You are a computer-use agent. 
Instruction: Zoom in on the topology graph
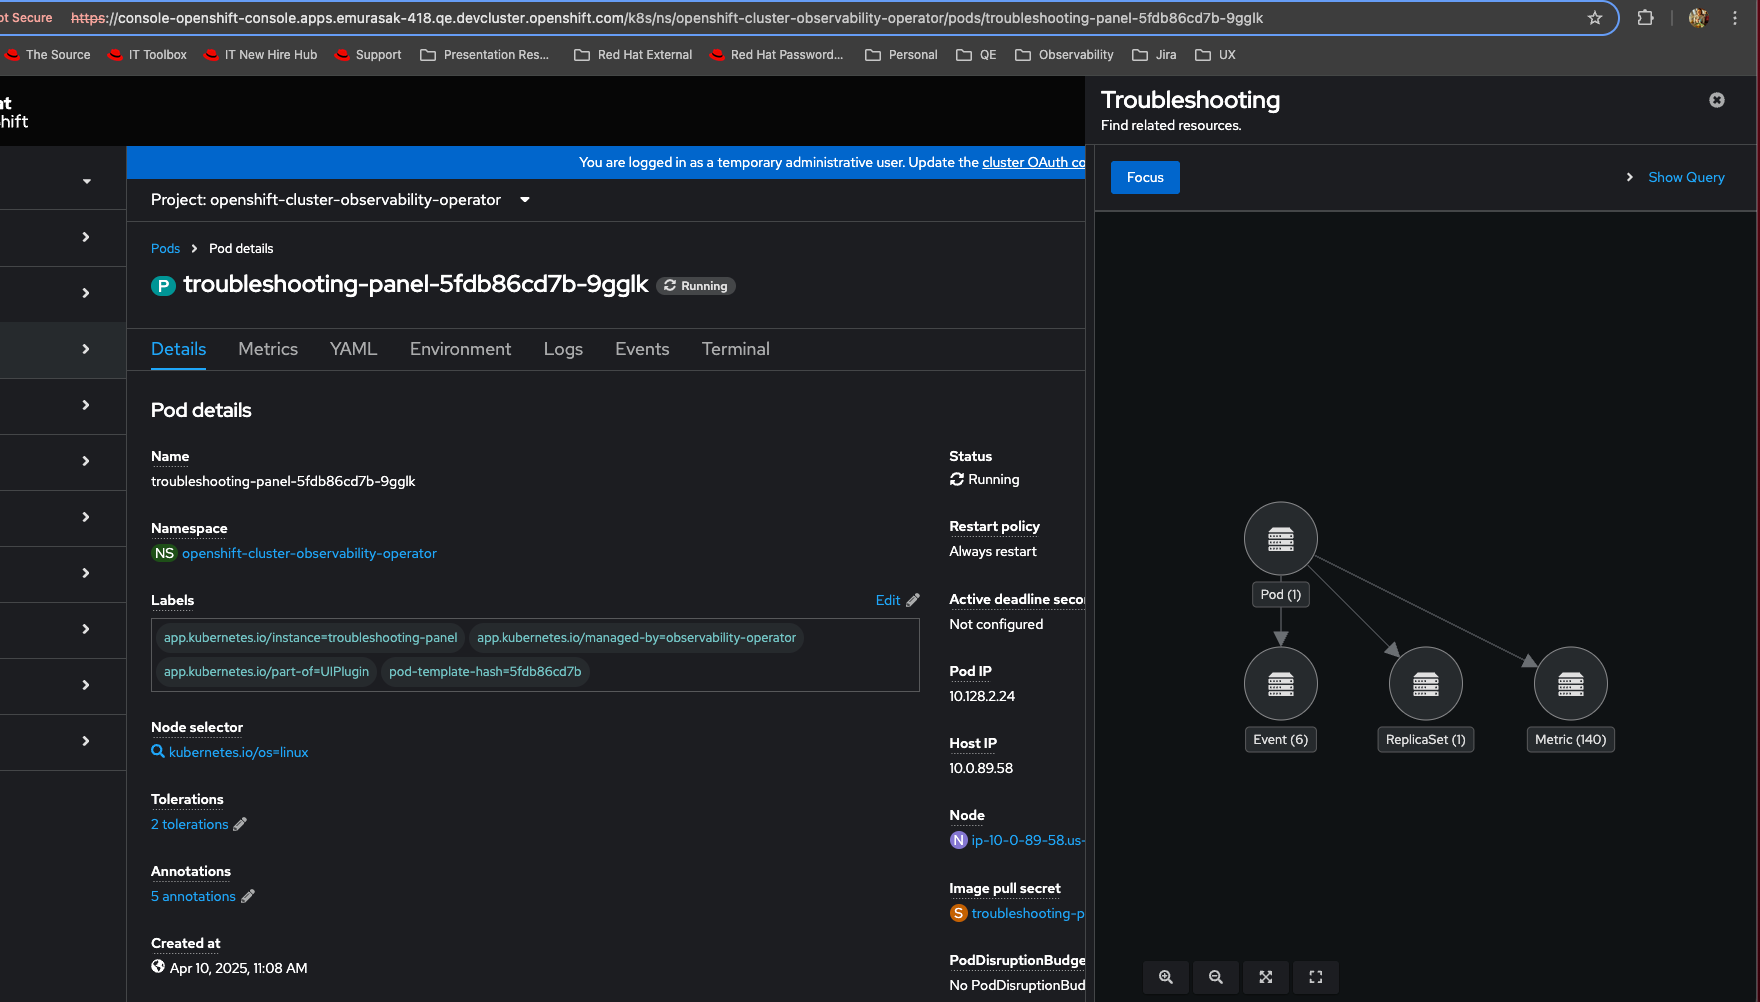pyautogui.click(x=1166, y=977)
